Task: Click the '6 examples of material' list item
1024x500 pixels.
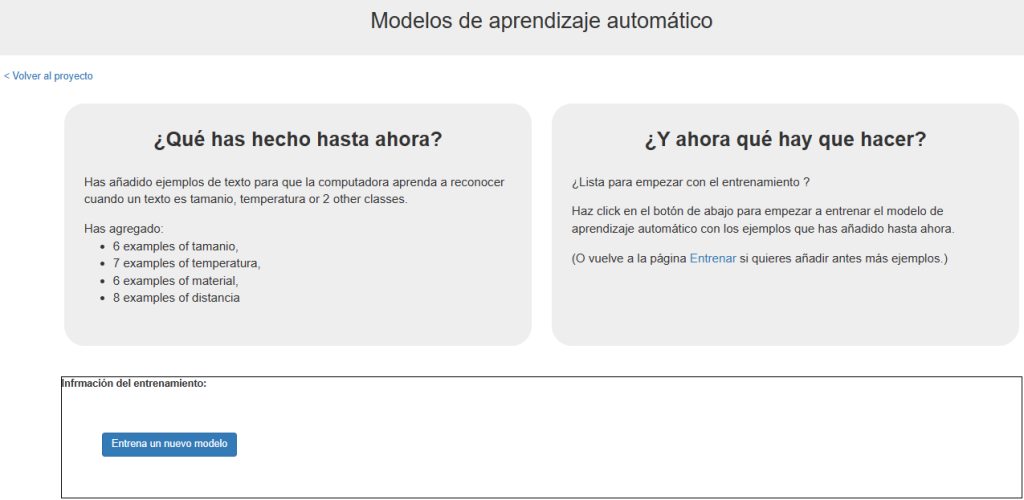Action: 175,280
